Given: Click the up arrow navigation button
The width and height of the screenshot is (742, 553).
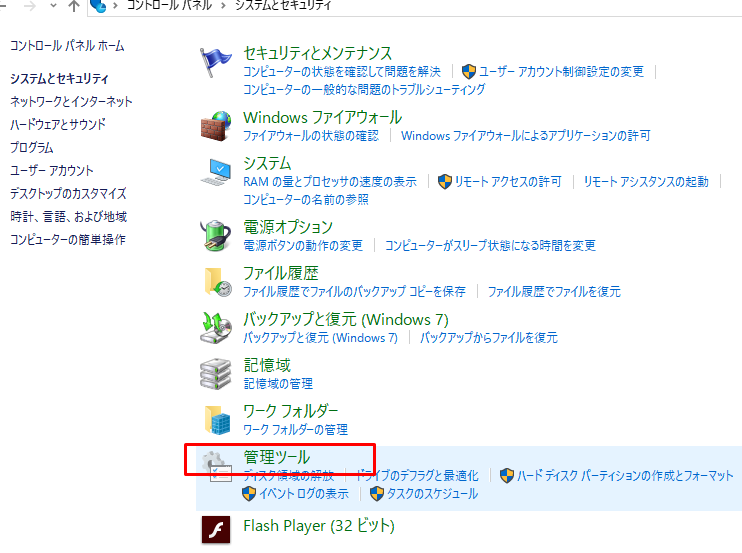Looking at the screenshot, I should pyautogui.click(x=74, y=6).
